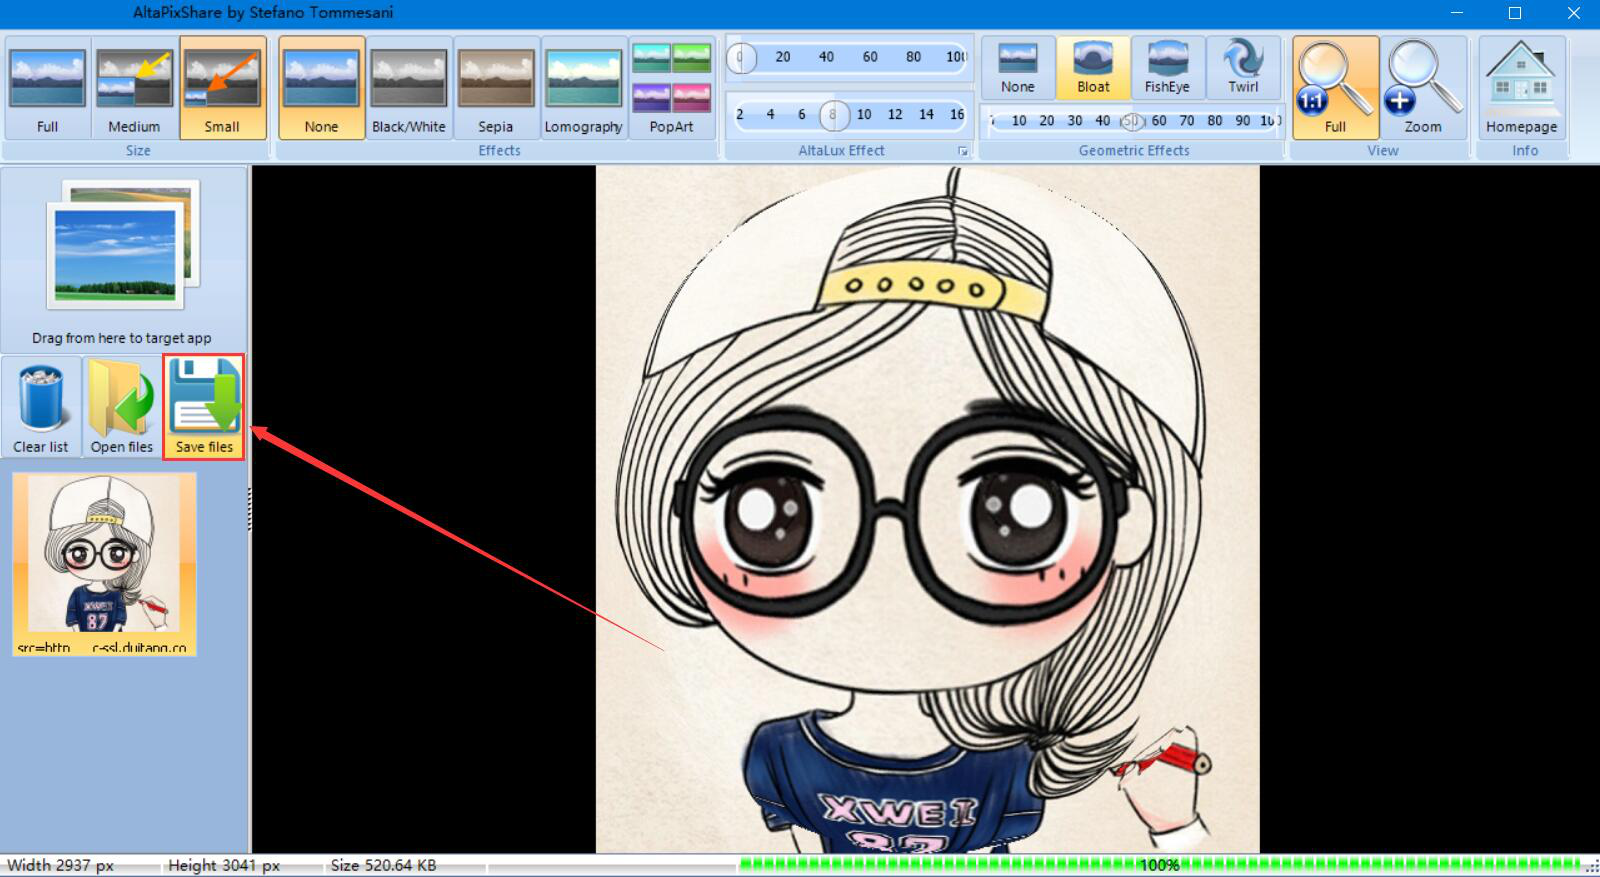Image resolution: width=1600 pixels, height=877 pixels.
Task: Select the Small size option
Action: click(222, 88)
